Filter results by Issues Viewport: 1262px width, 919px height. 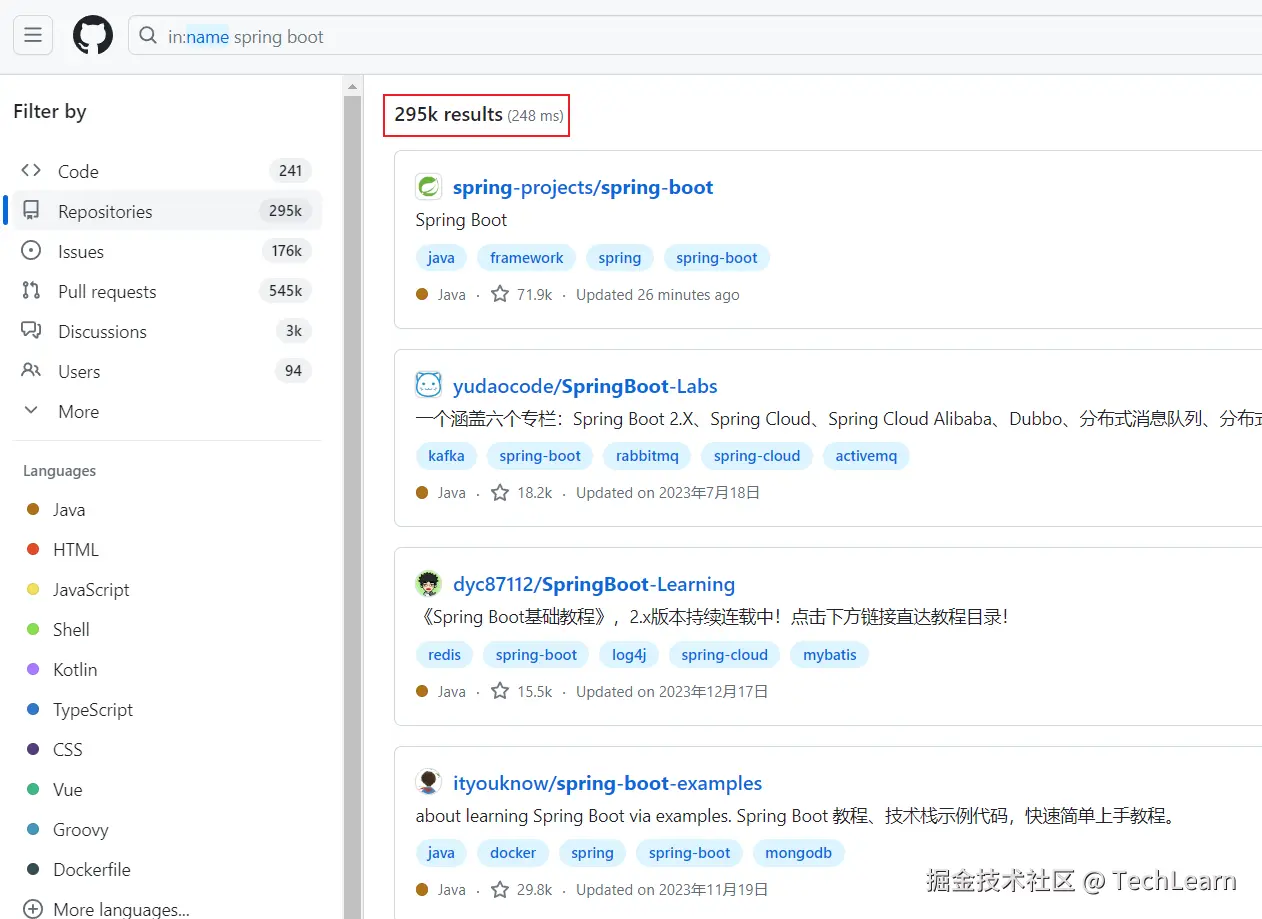click(167, 251)
